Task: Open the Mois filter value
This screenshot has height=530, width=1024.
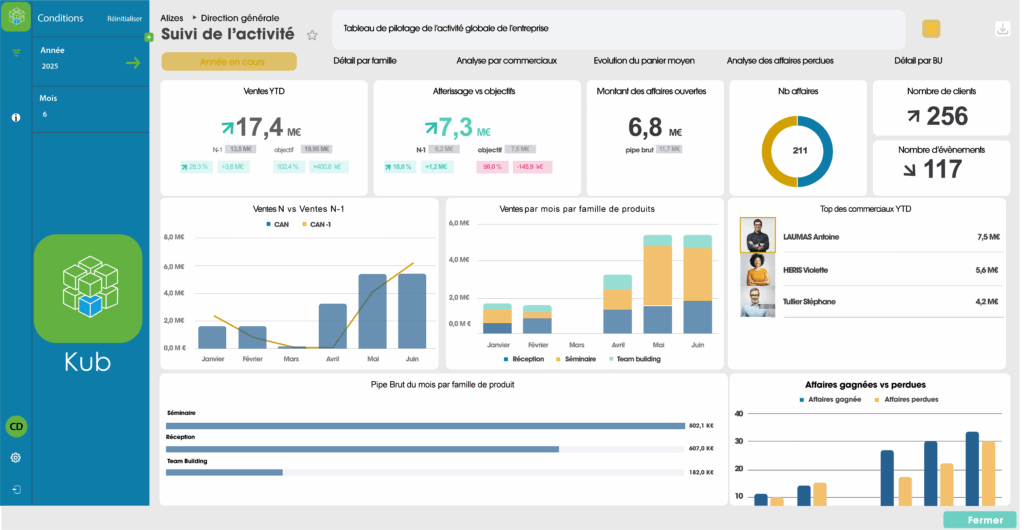Action: [x=44, y=115]
